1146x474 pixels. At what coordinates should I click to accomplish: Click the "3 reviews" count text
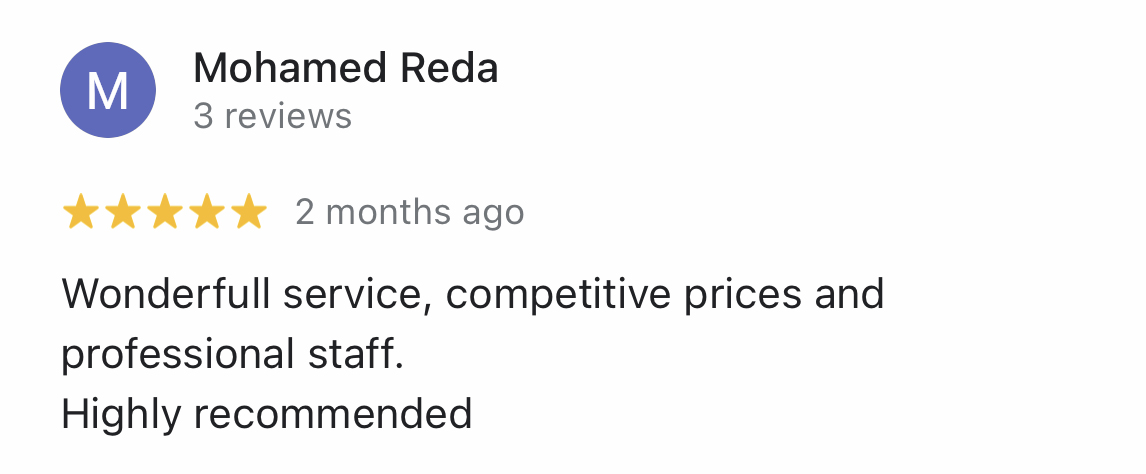pos(272,116)
